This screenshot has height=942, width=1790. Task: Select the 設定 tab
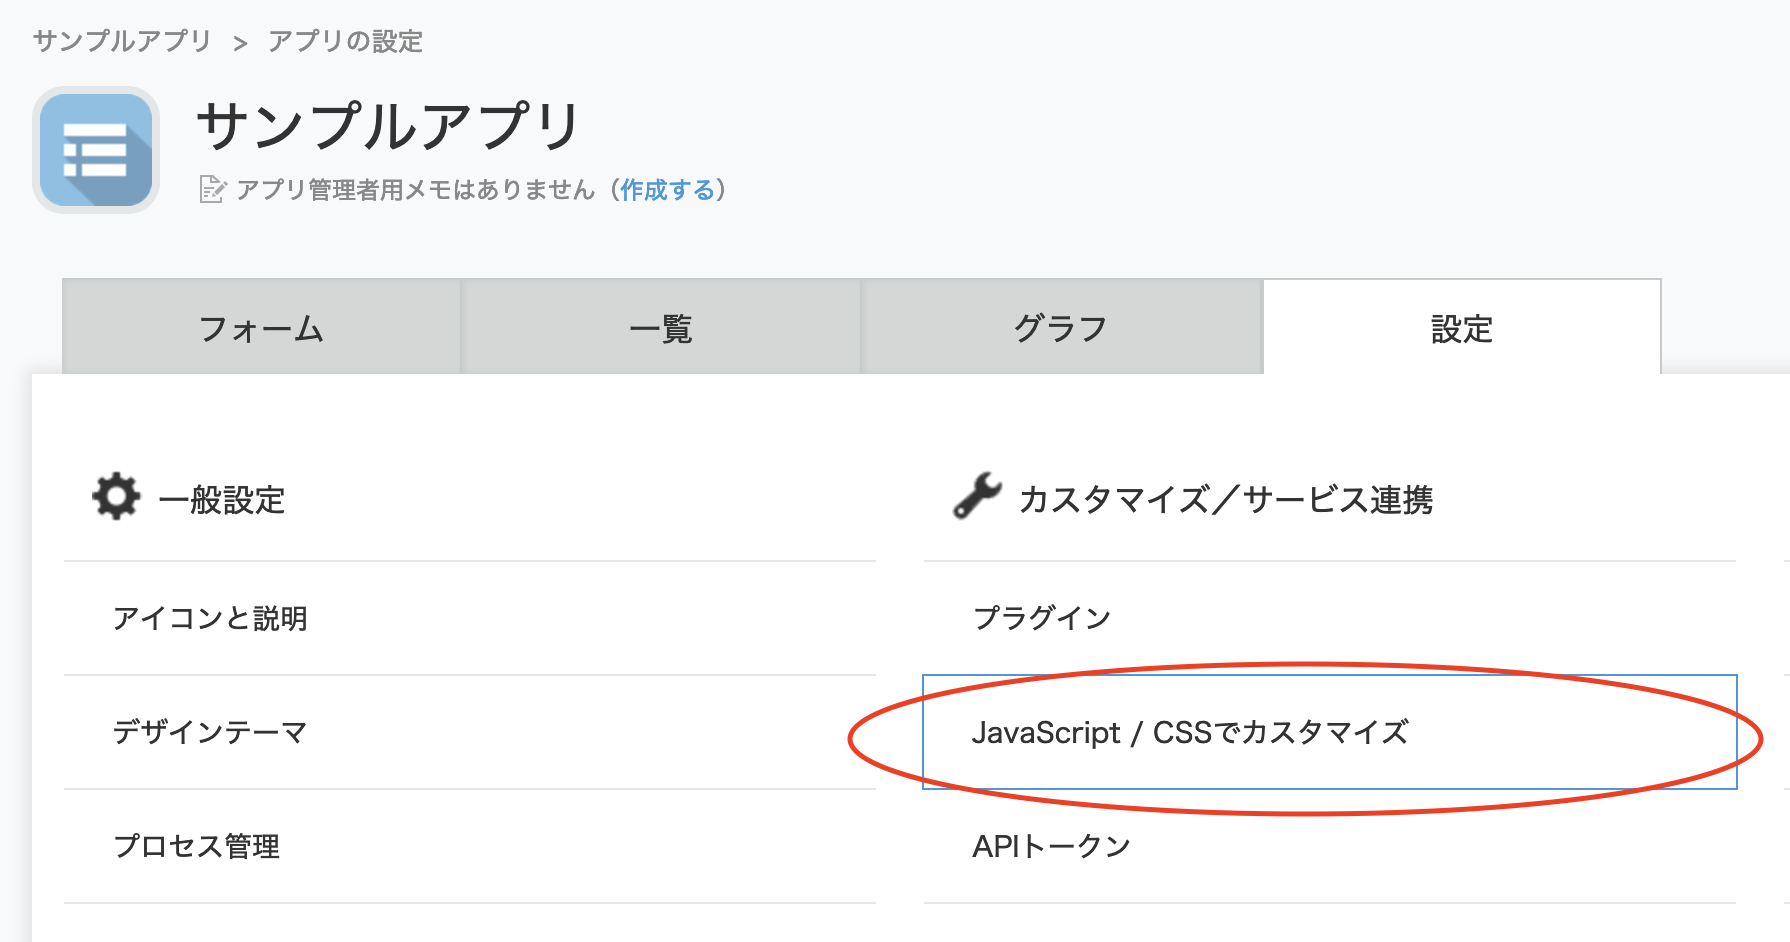(x=1462, y=328)
